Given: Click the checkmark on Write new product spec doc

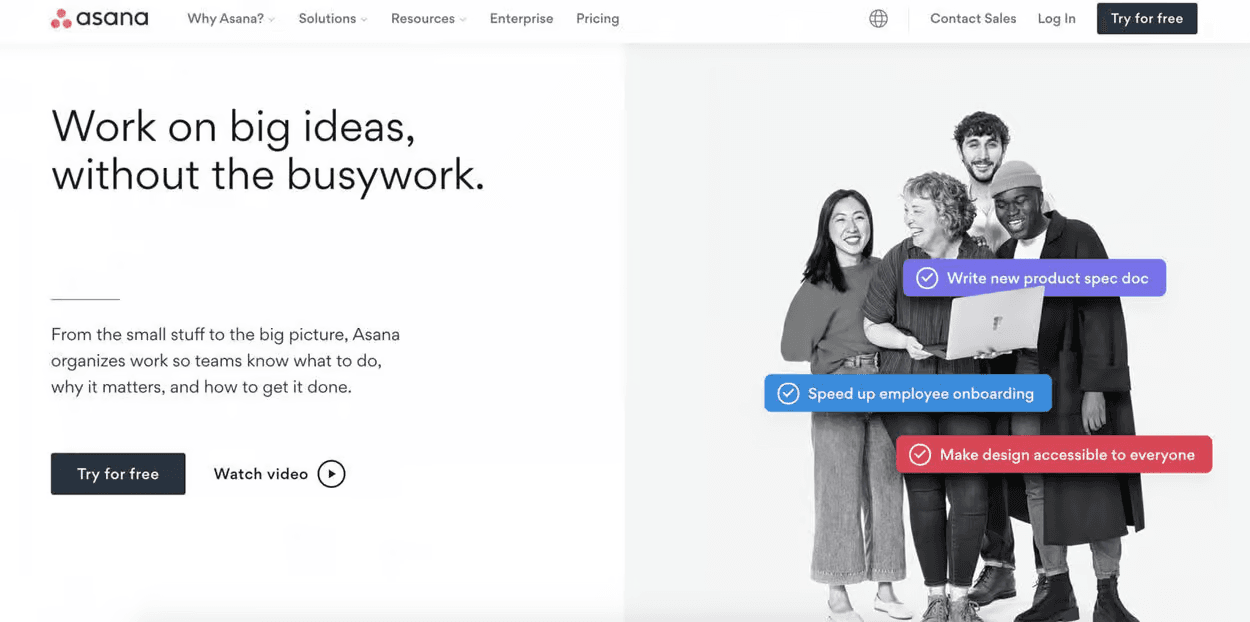Looking at the screenshot, I should [x=927, y=278].
